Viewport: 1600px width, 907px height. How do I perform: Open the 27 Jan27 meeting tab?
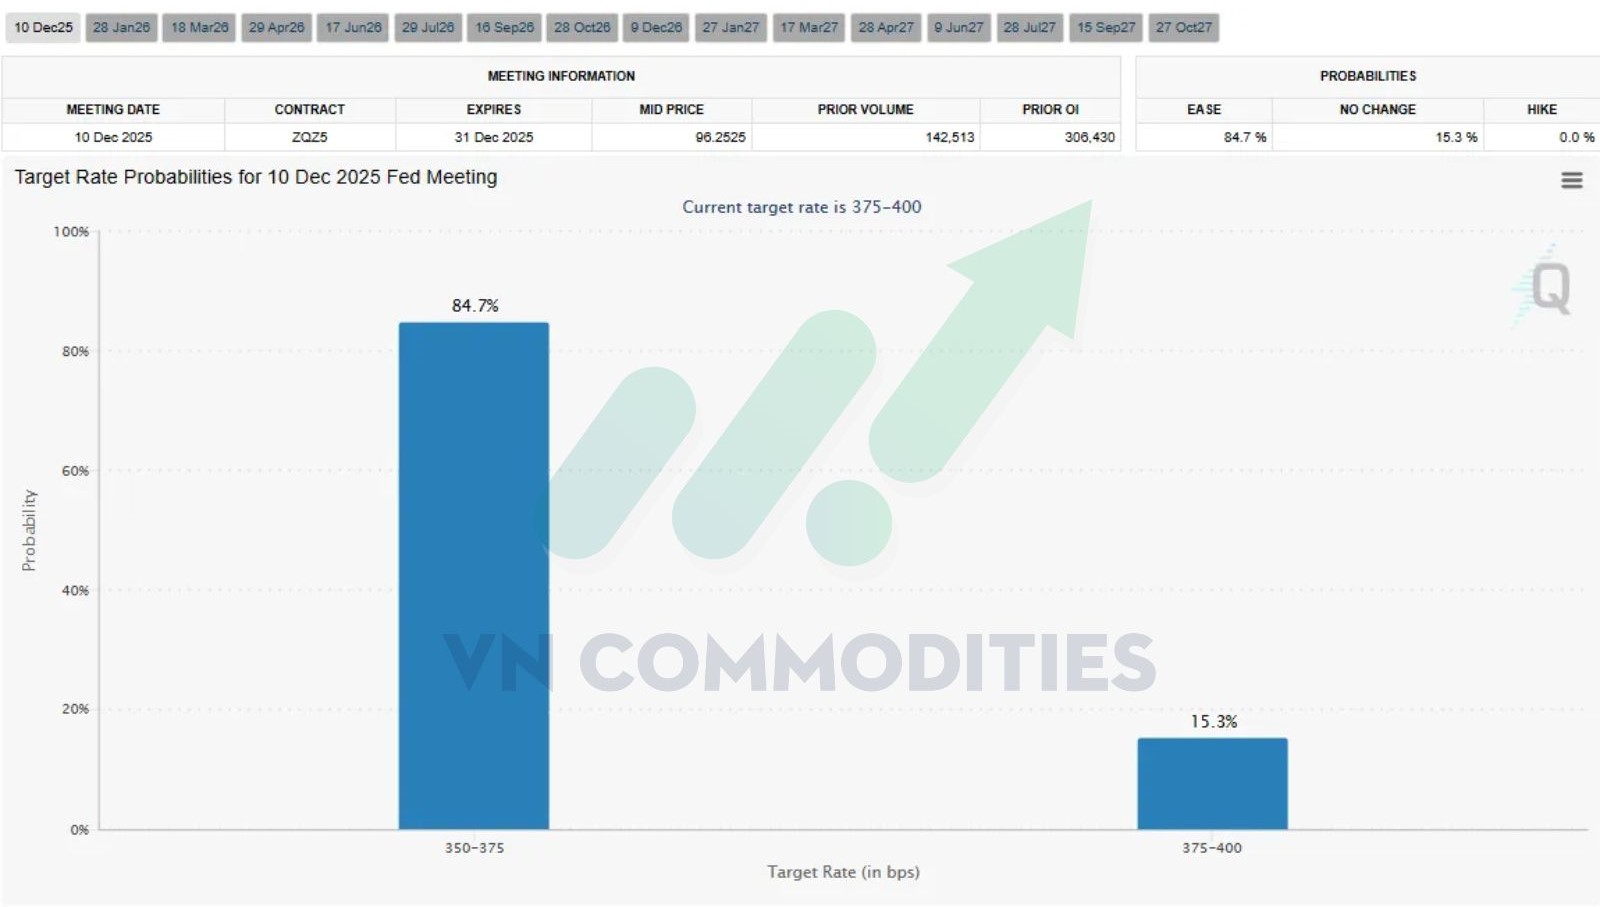pos(730,27)
